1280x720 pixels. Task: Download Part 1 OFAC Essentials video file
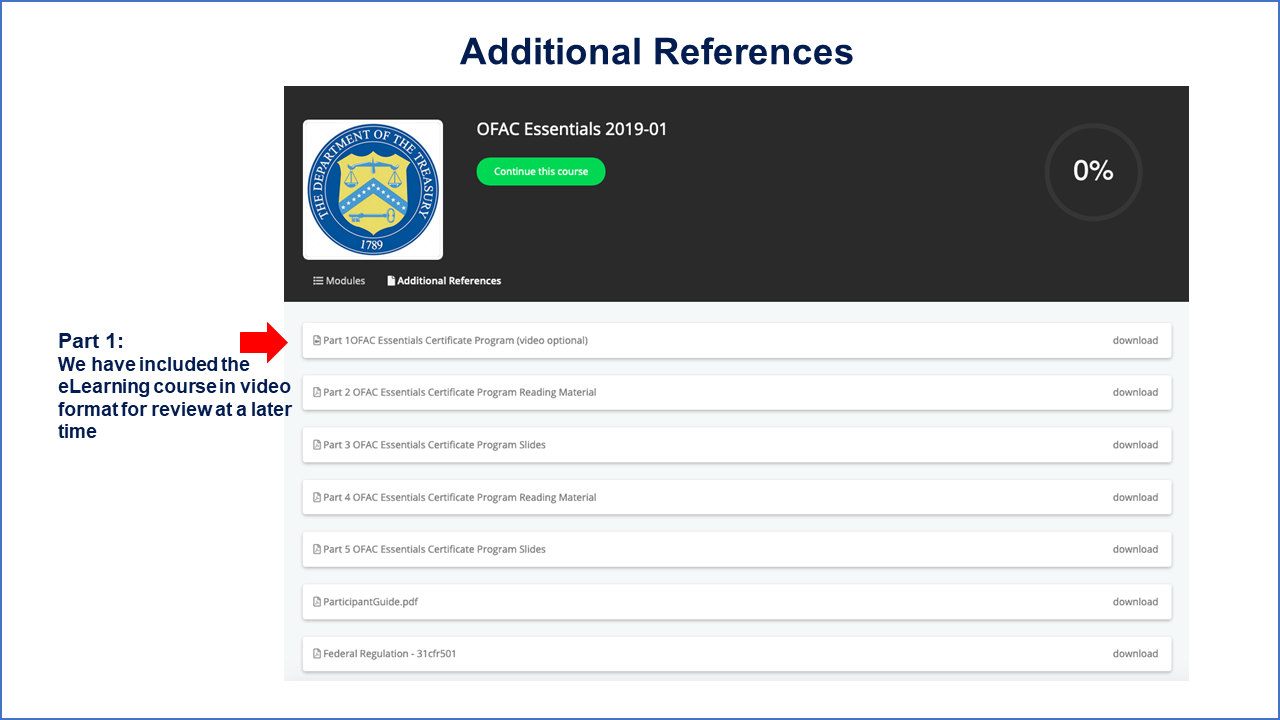1135,340
